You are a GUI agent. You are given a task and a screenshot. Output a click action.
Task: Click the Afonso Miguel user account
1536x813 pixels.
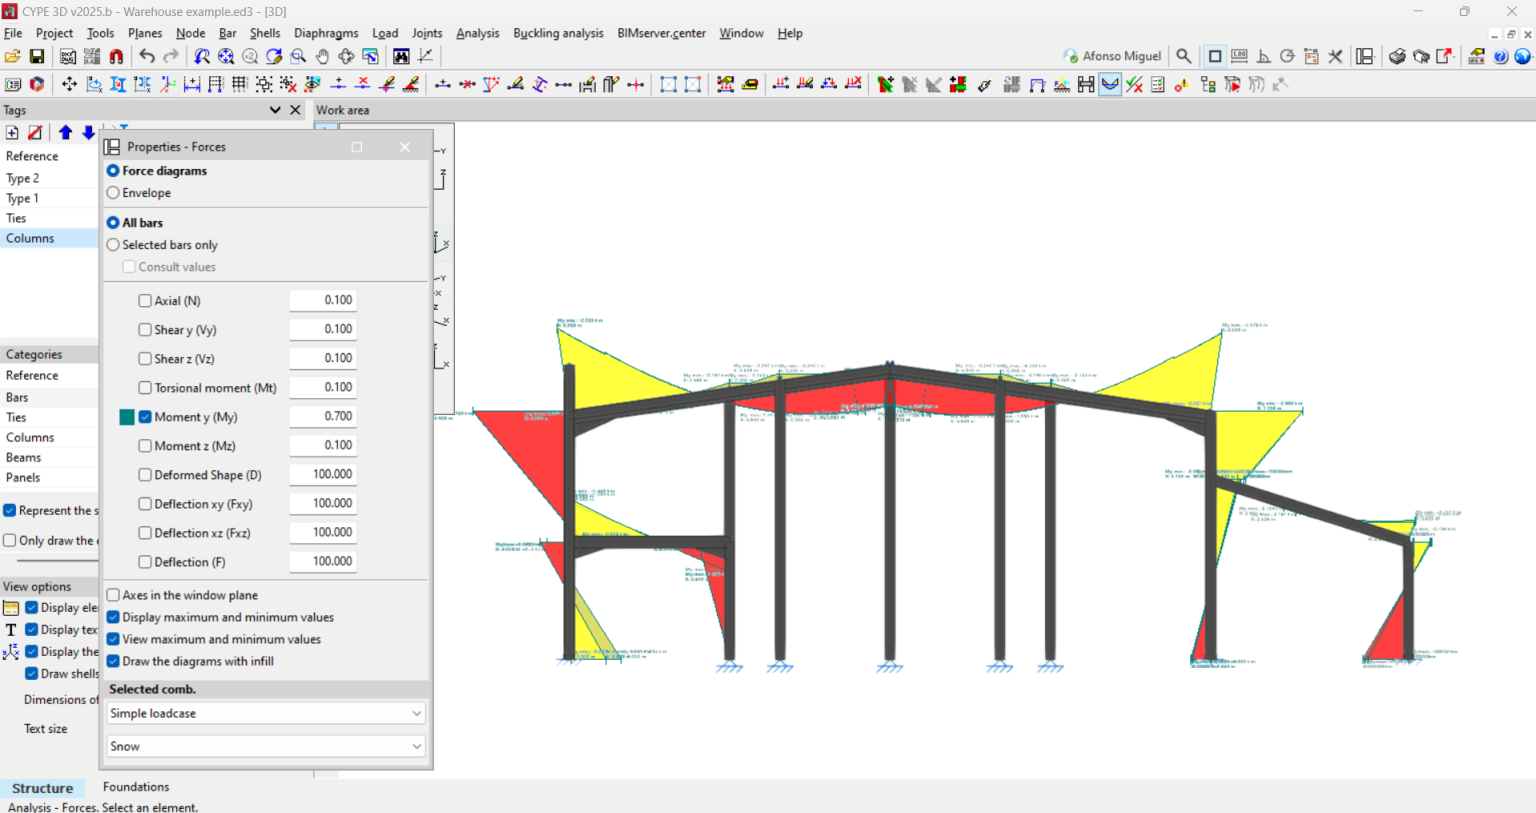1112,56
